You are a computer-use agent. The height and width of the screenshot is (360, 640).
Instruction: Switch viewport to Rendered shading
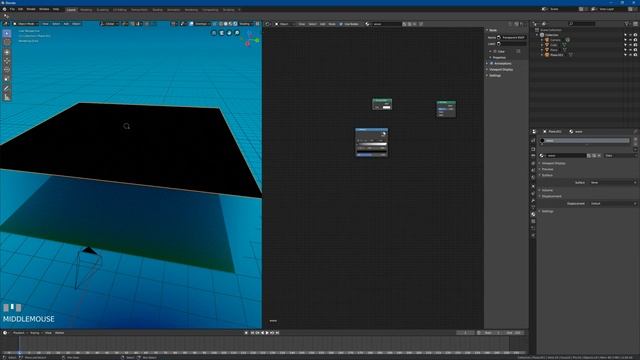tap(236, 24)
